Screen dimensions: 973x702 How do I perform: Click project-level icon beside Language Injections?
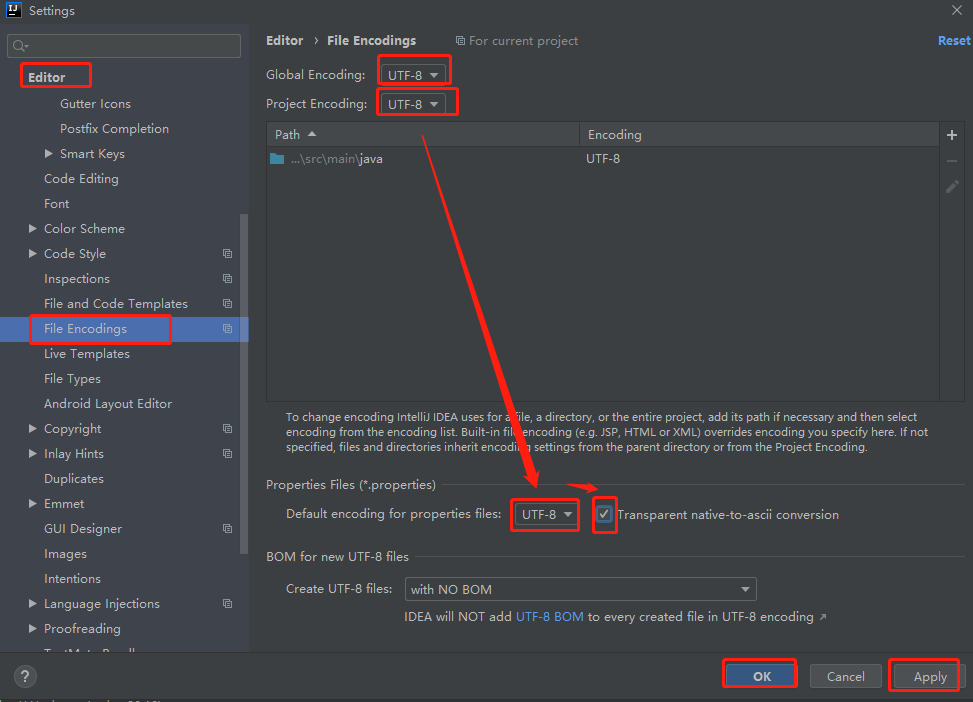pos(228,604)
